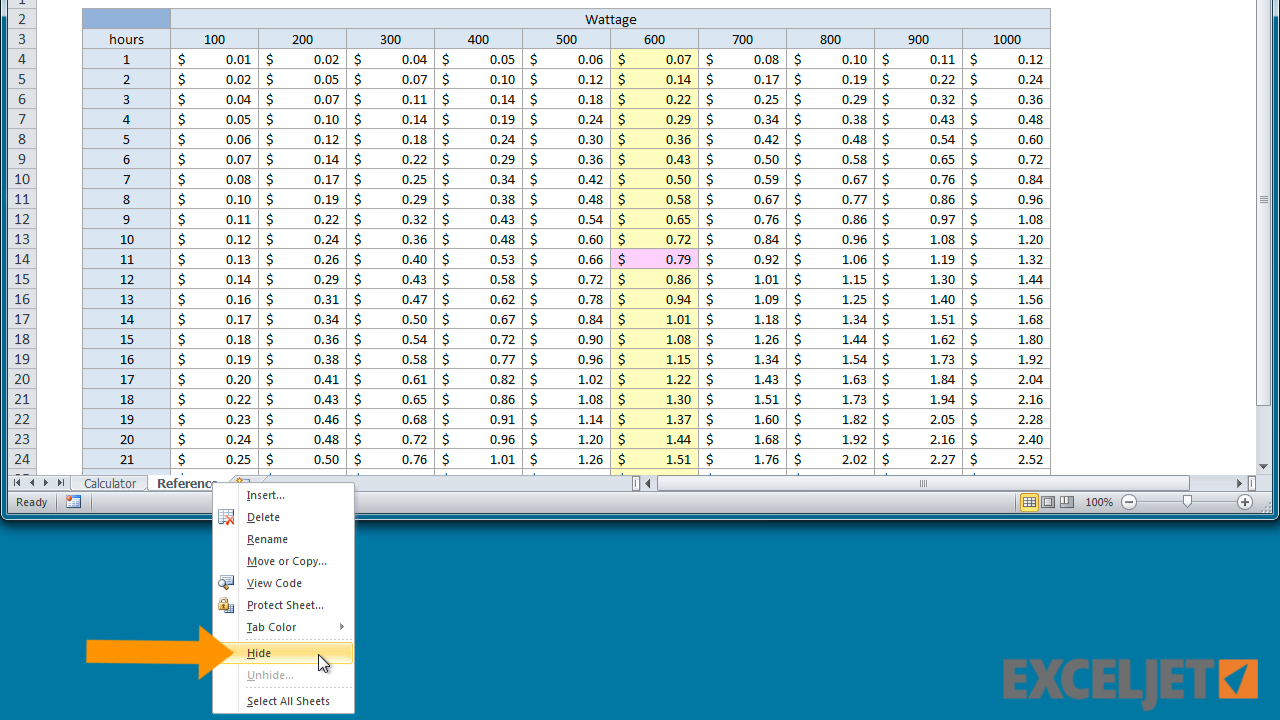Expand the Tab Color submenu

[x=284, y=627]
